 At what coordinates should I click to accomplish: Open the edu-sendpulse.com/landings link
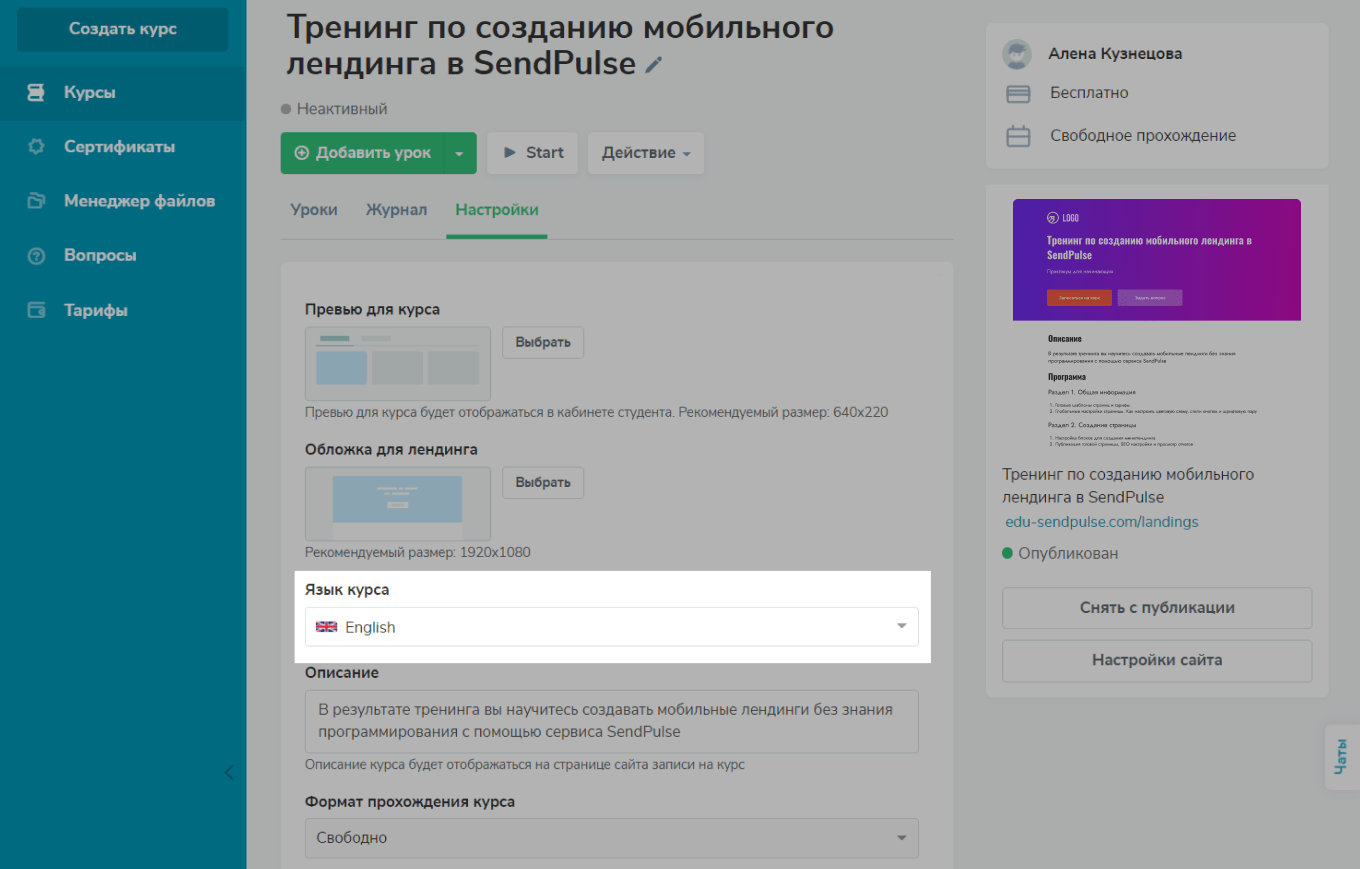[x=1102, y=522]
